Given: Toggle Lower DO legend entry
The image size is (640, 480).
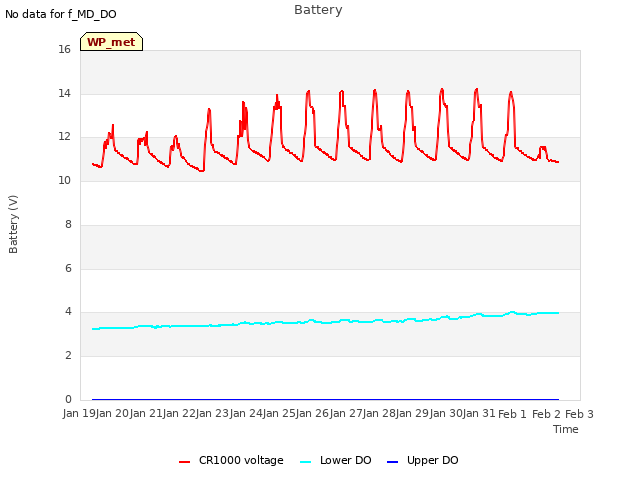Looking at the screenshot, I should [x=336, y=460].
